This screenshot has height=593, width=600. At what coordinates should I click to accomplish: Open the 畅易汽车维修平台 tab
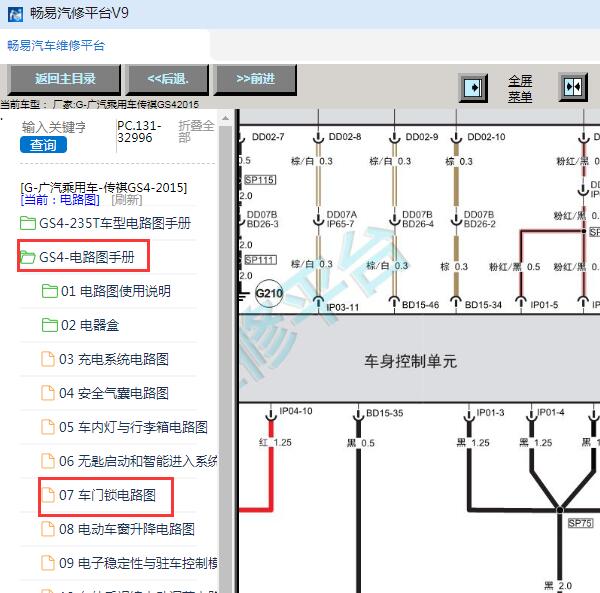pyautogui.click(x=56, y=46)
